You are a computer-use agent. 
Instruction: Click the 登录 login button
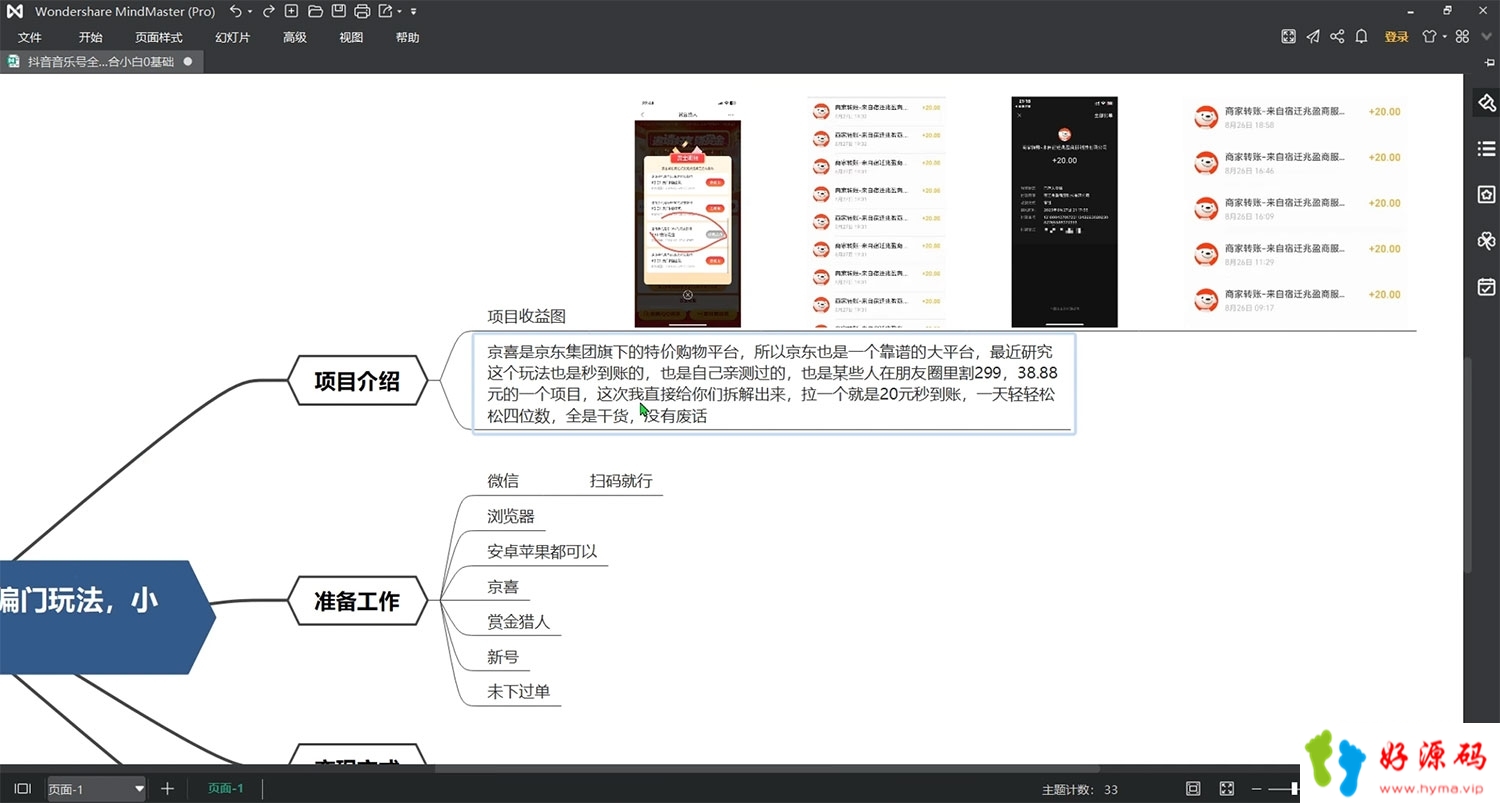[x=1396, y=37]
